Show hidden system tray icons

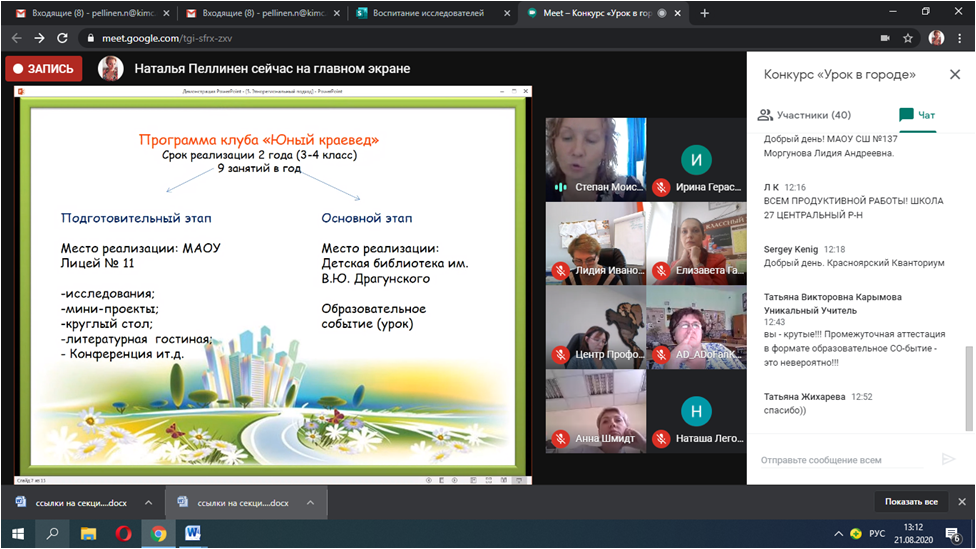click(838, 533)
